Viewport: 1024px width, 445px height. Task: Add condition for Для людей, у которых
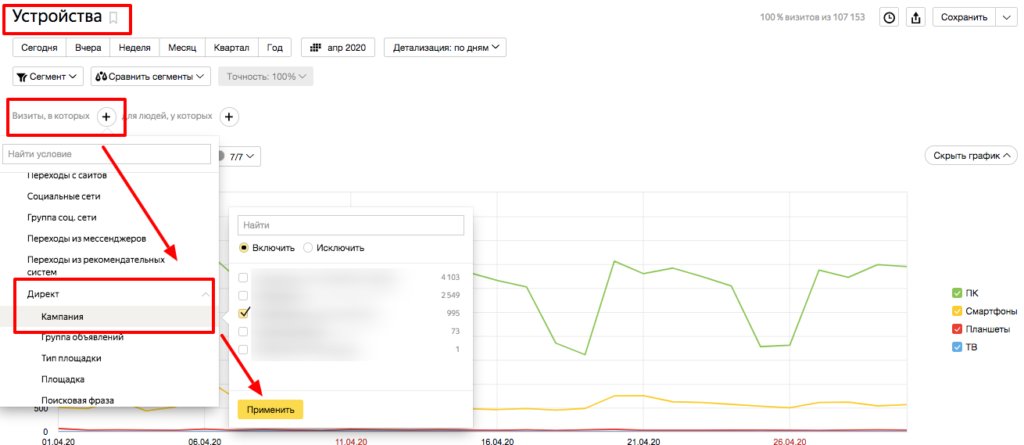pos(229,116)
